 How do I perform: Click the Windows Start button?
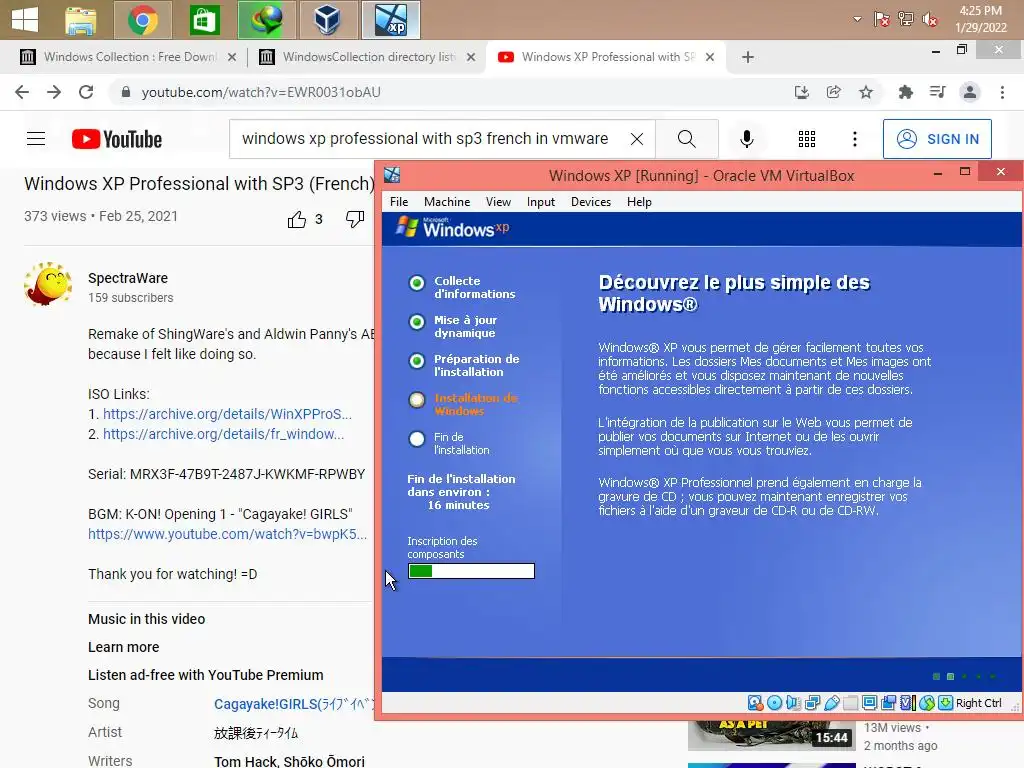point(25,20)
